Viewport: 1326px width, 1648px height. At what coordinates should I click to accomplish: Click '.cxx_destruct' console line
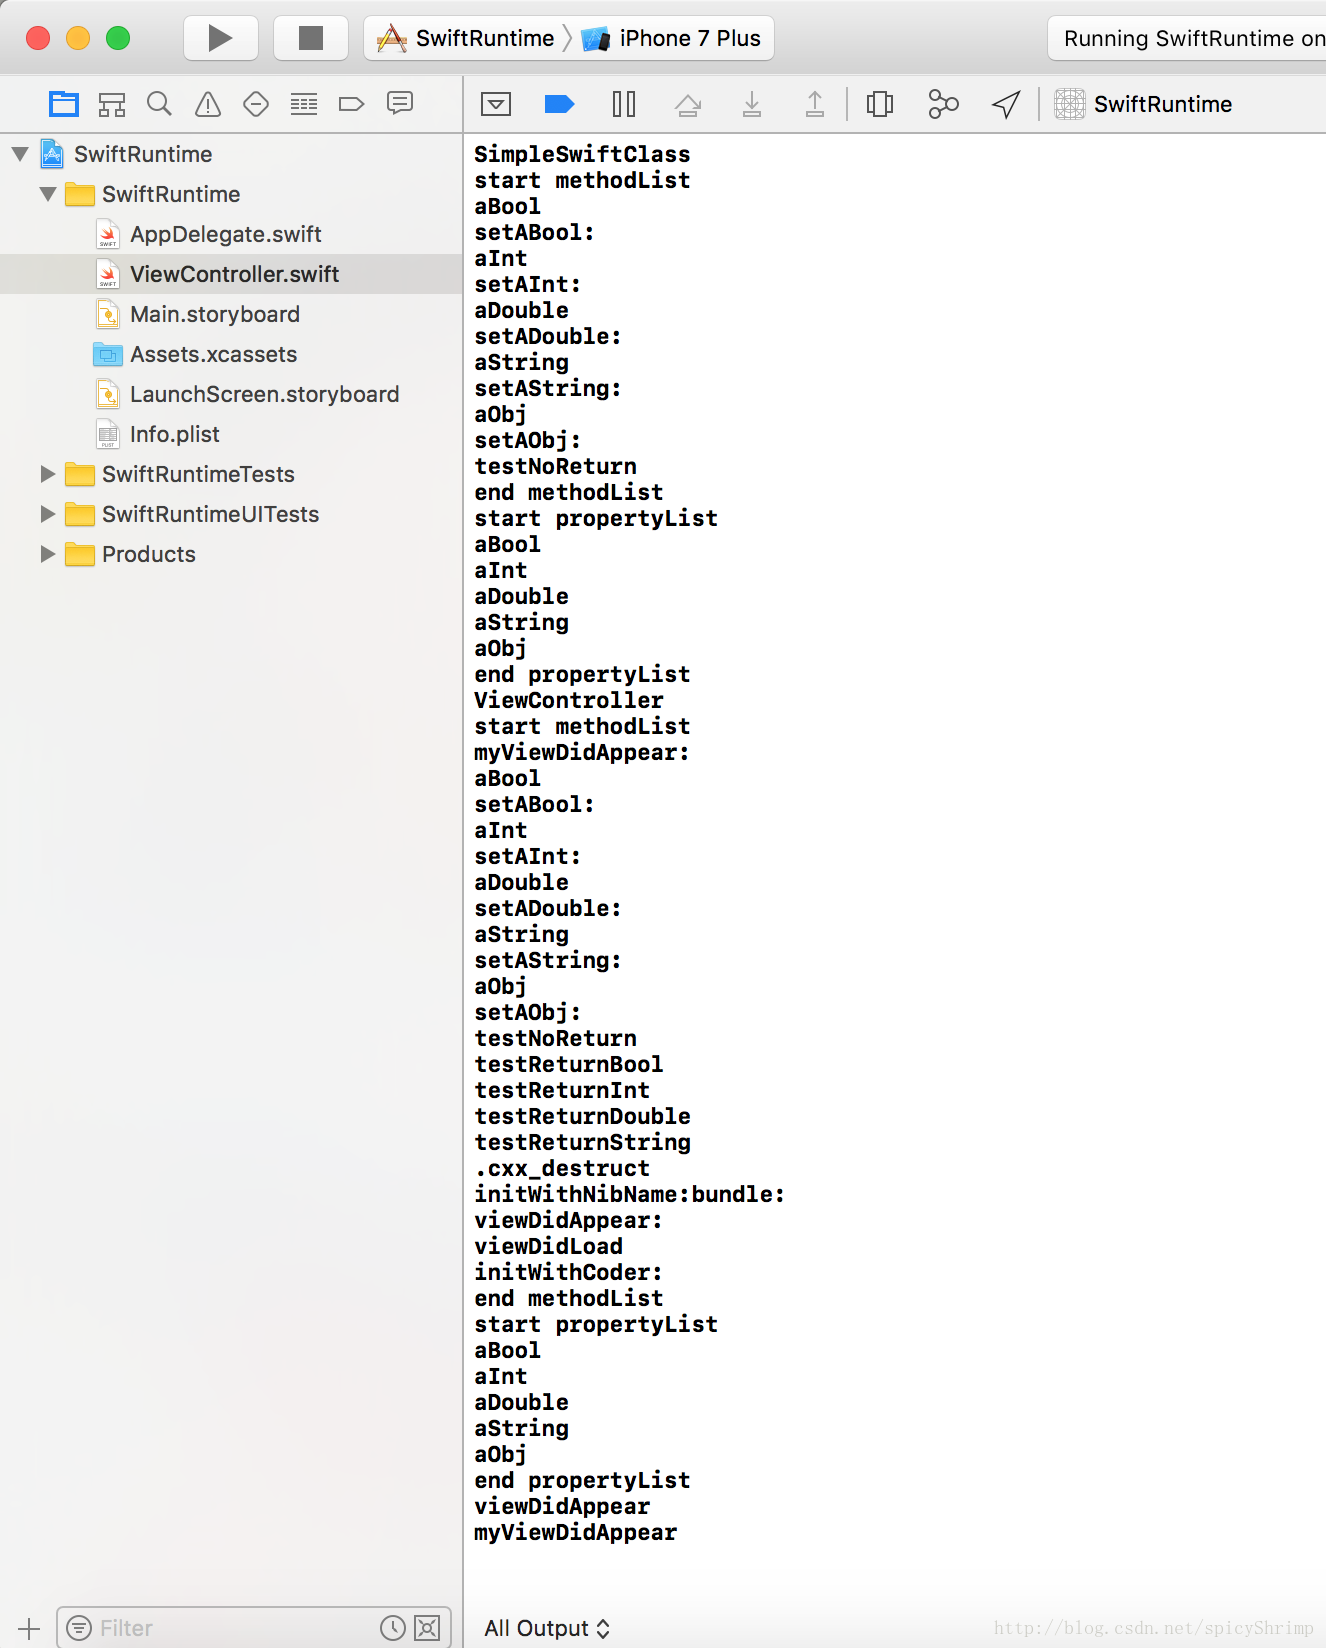pos(562,1168)
